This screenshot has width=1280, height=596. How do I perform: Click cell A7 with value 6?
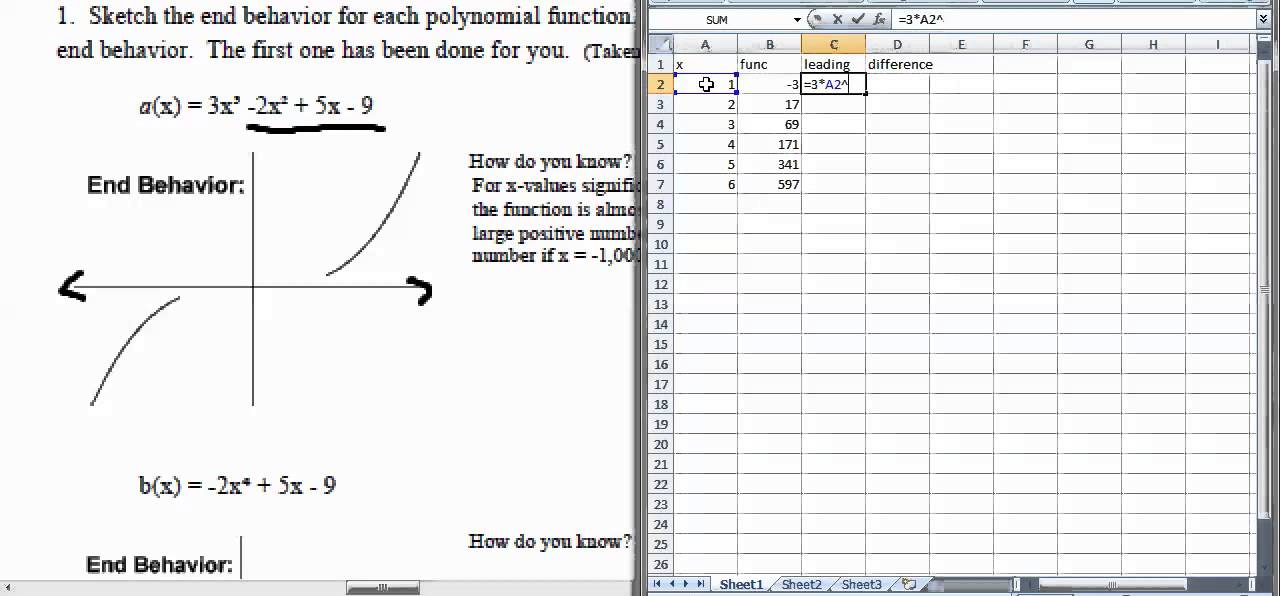(x=705, y=184)
